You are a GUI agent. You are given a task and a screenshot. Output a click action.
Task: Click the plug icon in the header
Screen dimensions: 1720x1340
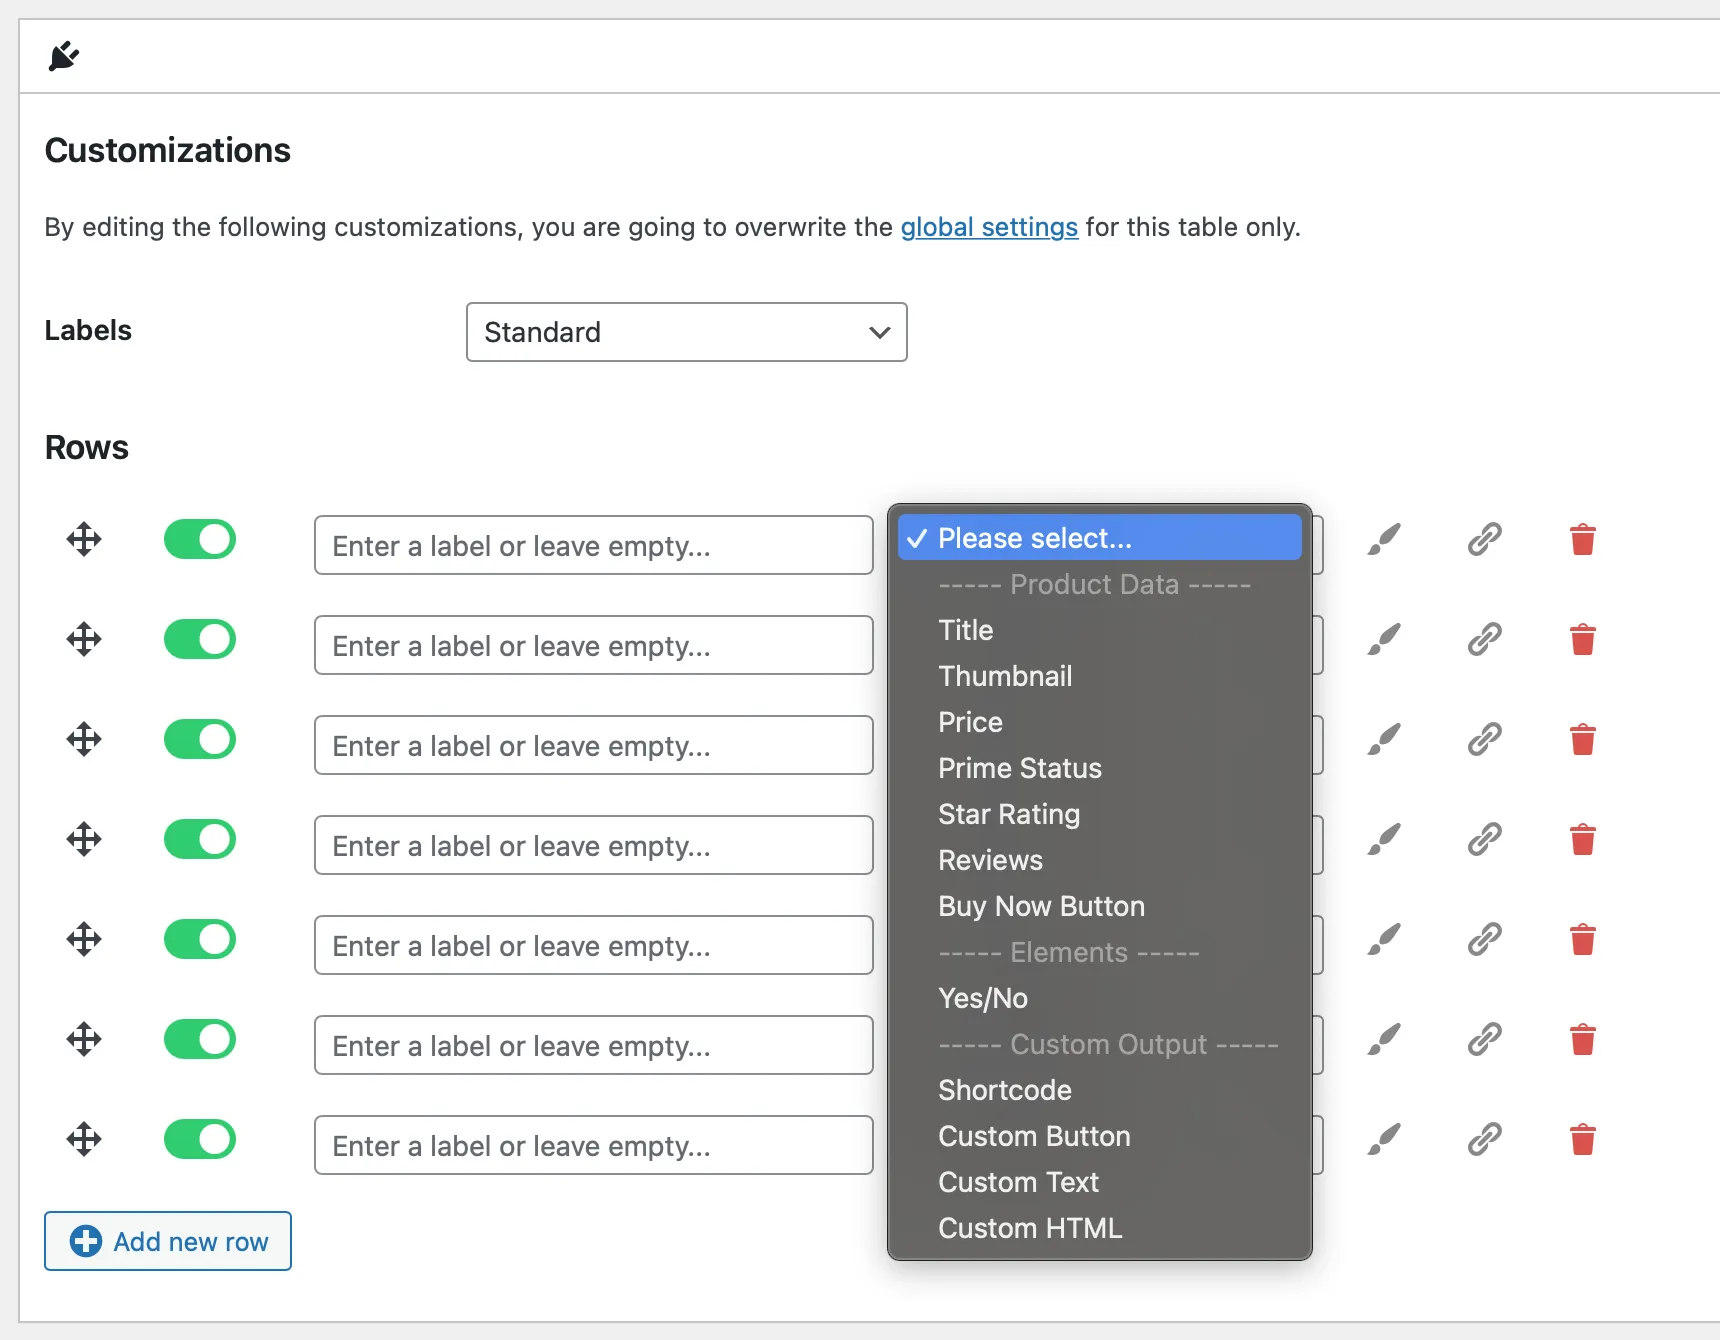64,56
